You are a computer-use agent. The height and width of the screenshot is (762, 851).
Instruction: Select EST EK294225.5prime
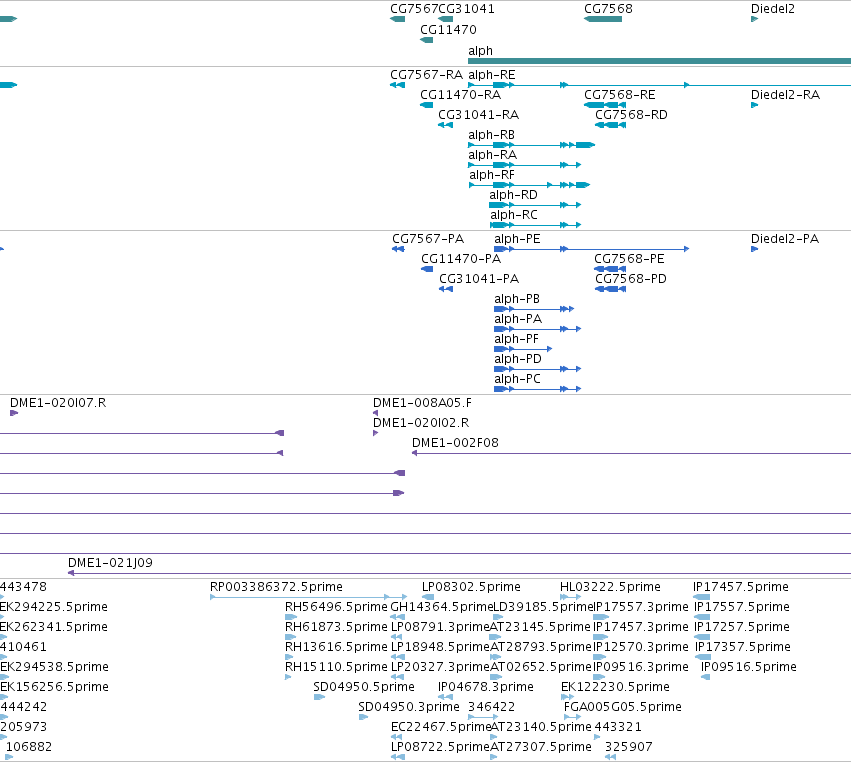tap(2, 617)
